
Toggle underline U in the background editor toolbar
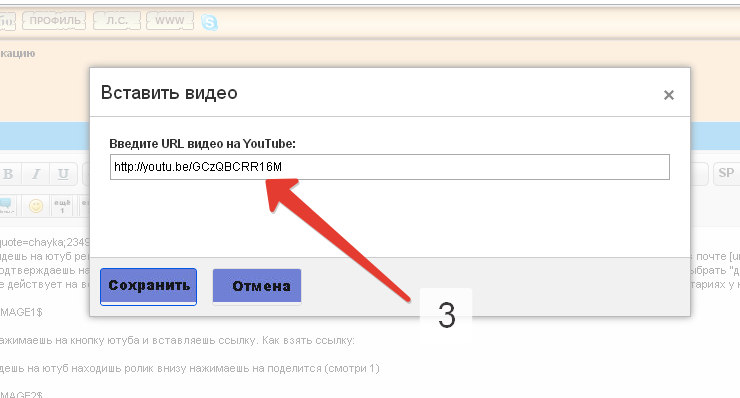click(x=63, y=174)
